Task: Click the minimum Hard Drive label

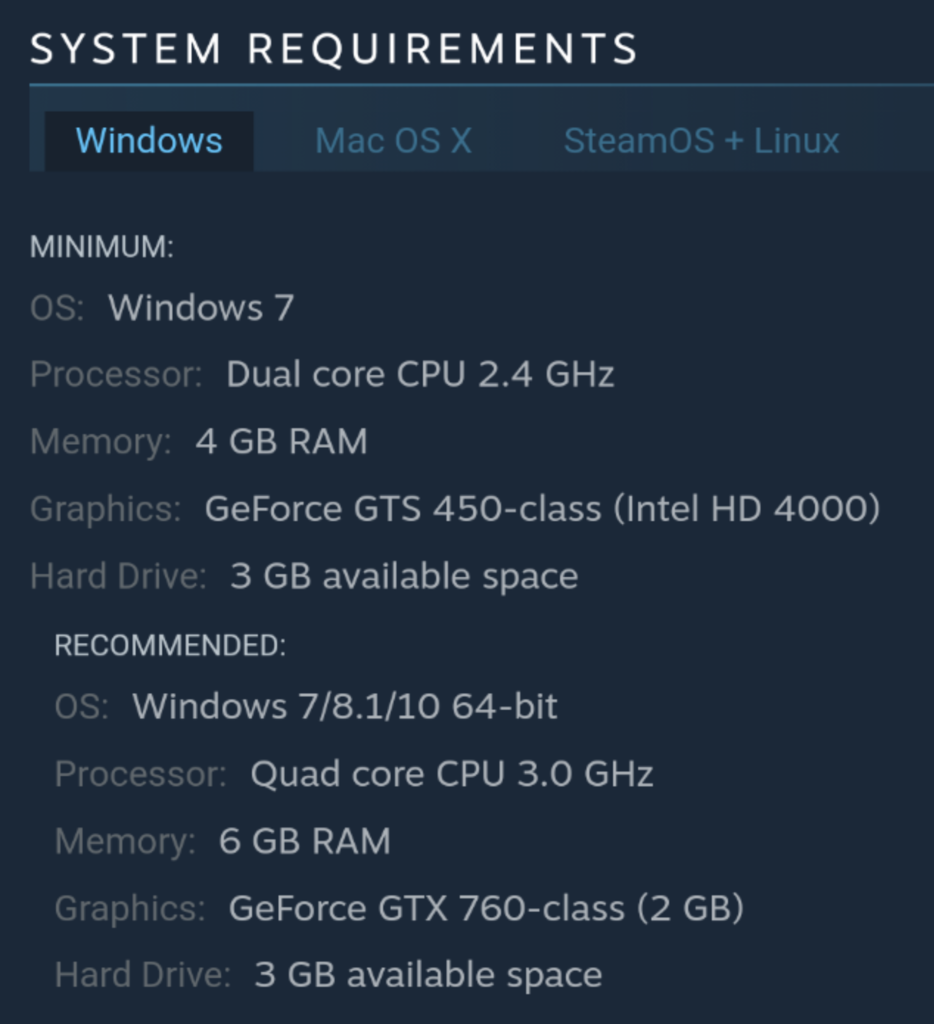Action: click(x=118, y=576)
